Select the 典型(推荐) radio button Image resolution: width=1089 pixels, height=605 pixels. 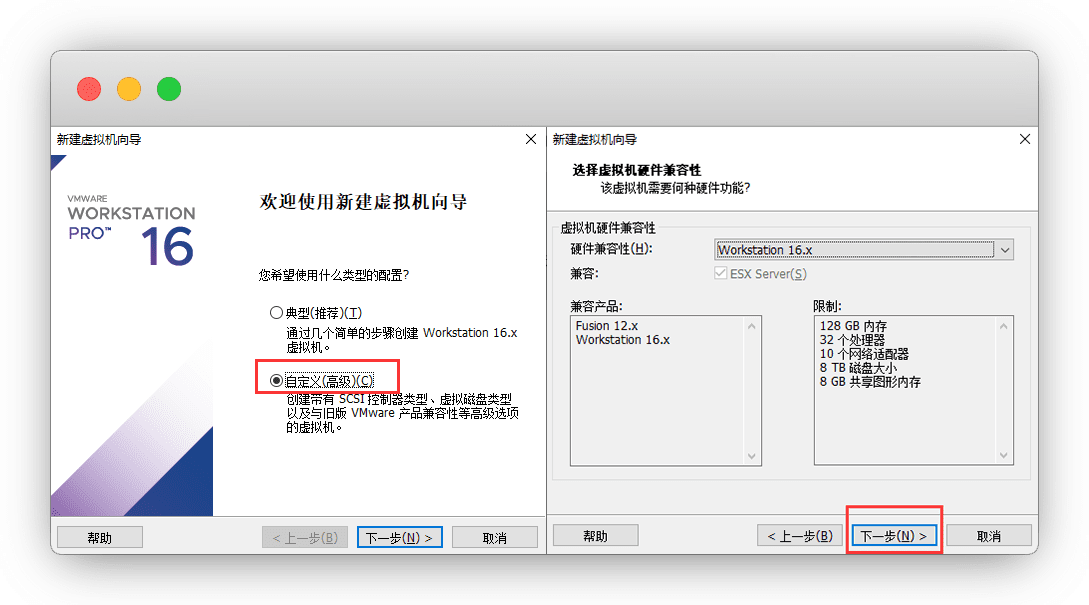coord(277,313)
